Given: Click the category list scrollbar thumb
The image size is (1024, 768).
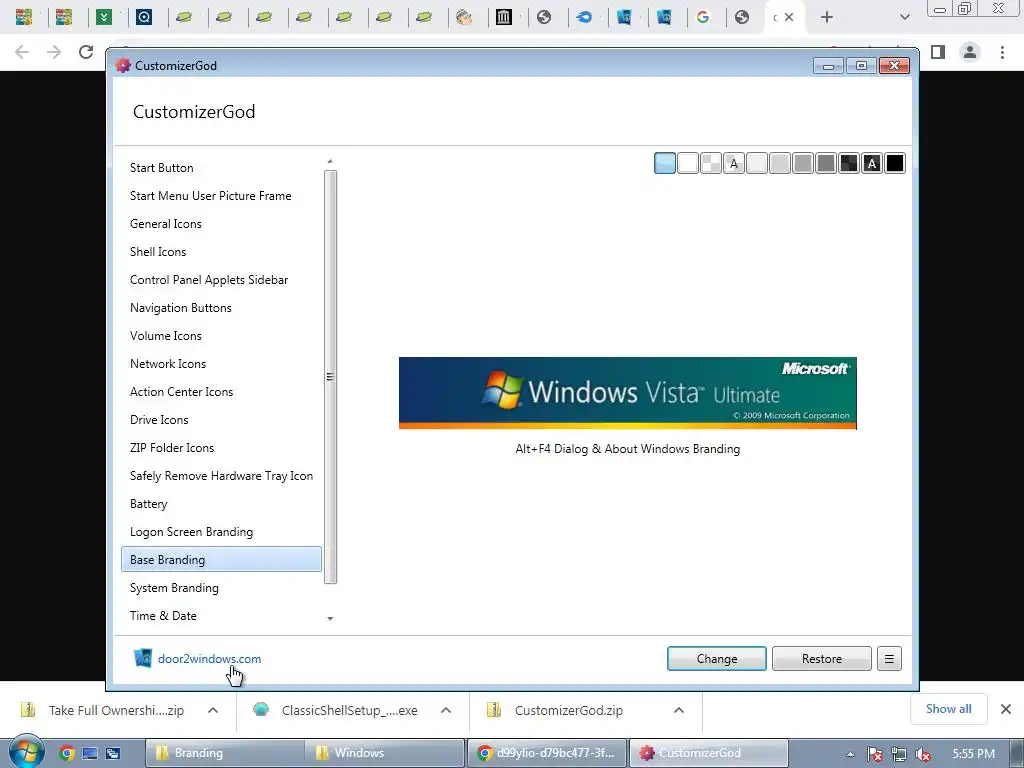Looking at the screenshot, I should point(330,377).
